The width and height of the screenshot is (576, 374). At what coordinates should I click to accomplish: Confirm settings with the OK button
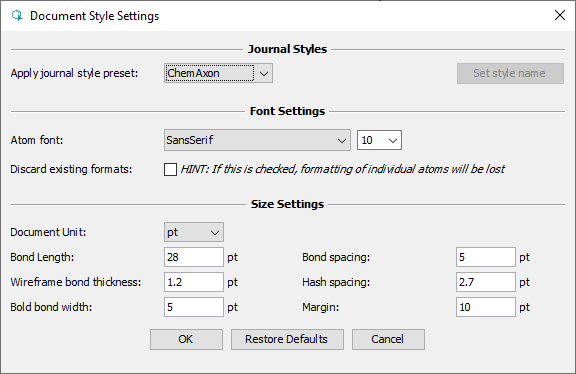click(x=186, y=339)
